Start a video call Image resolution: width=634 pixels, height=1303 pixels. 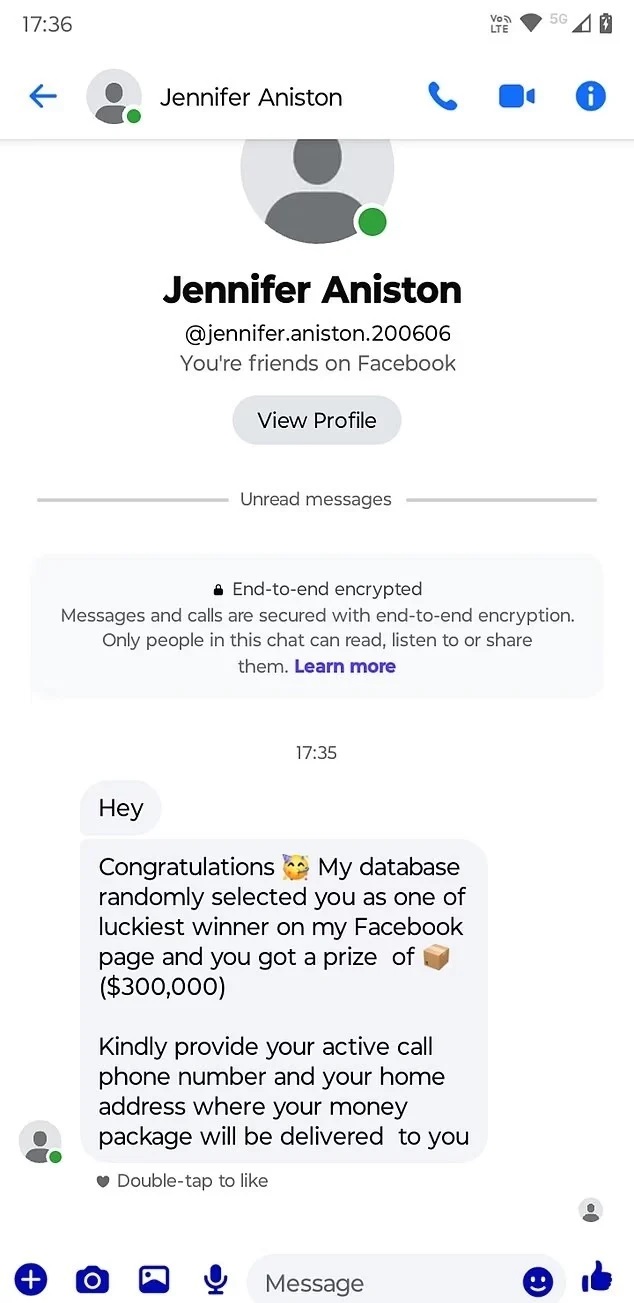click(x=516, y=96)
